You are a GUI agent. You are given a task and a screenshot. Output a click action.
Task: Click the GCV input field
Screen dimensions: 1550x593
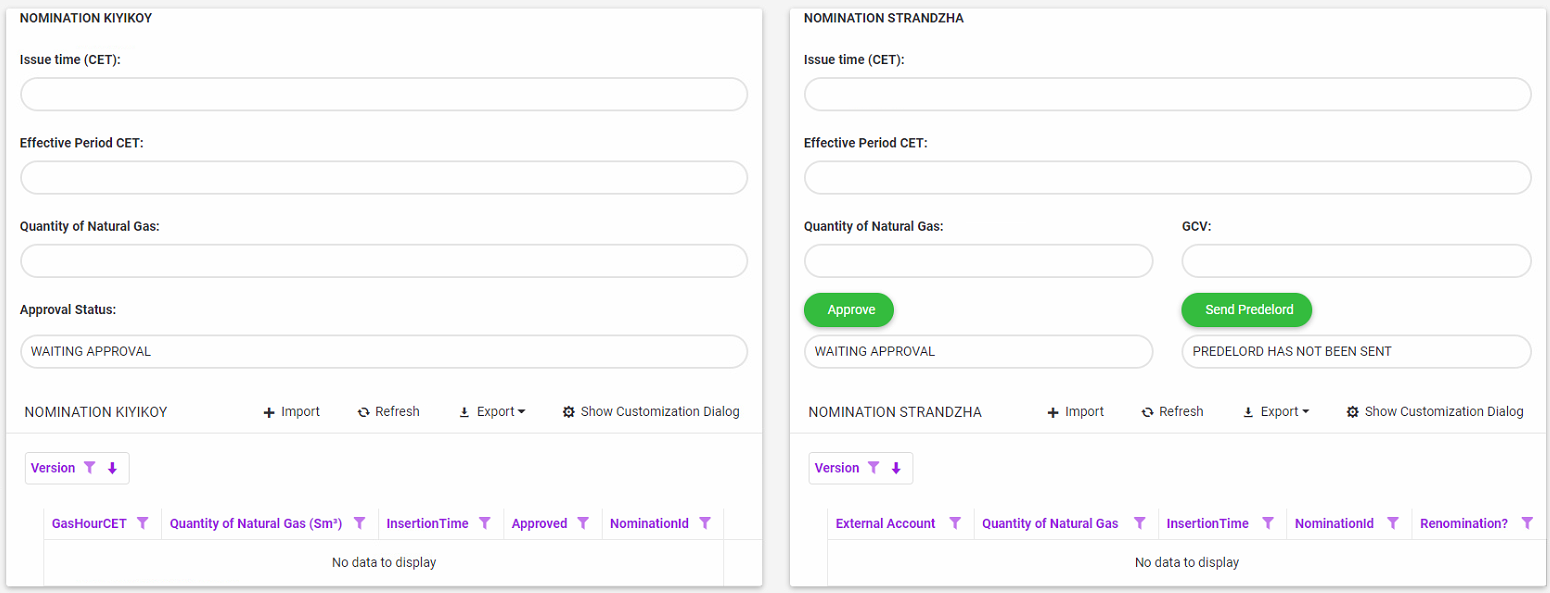[1356, 261]
